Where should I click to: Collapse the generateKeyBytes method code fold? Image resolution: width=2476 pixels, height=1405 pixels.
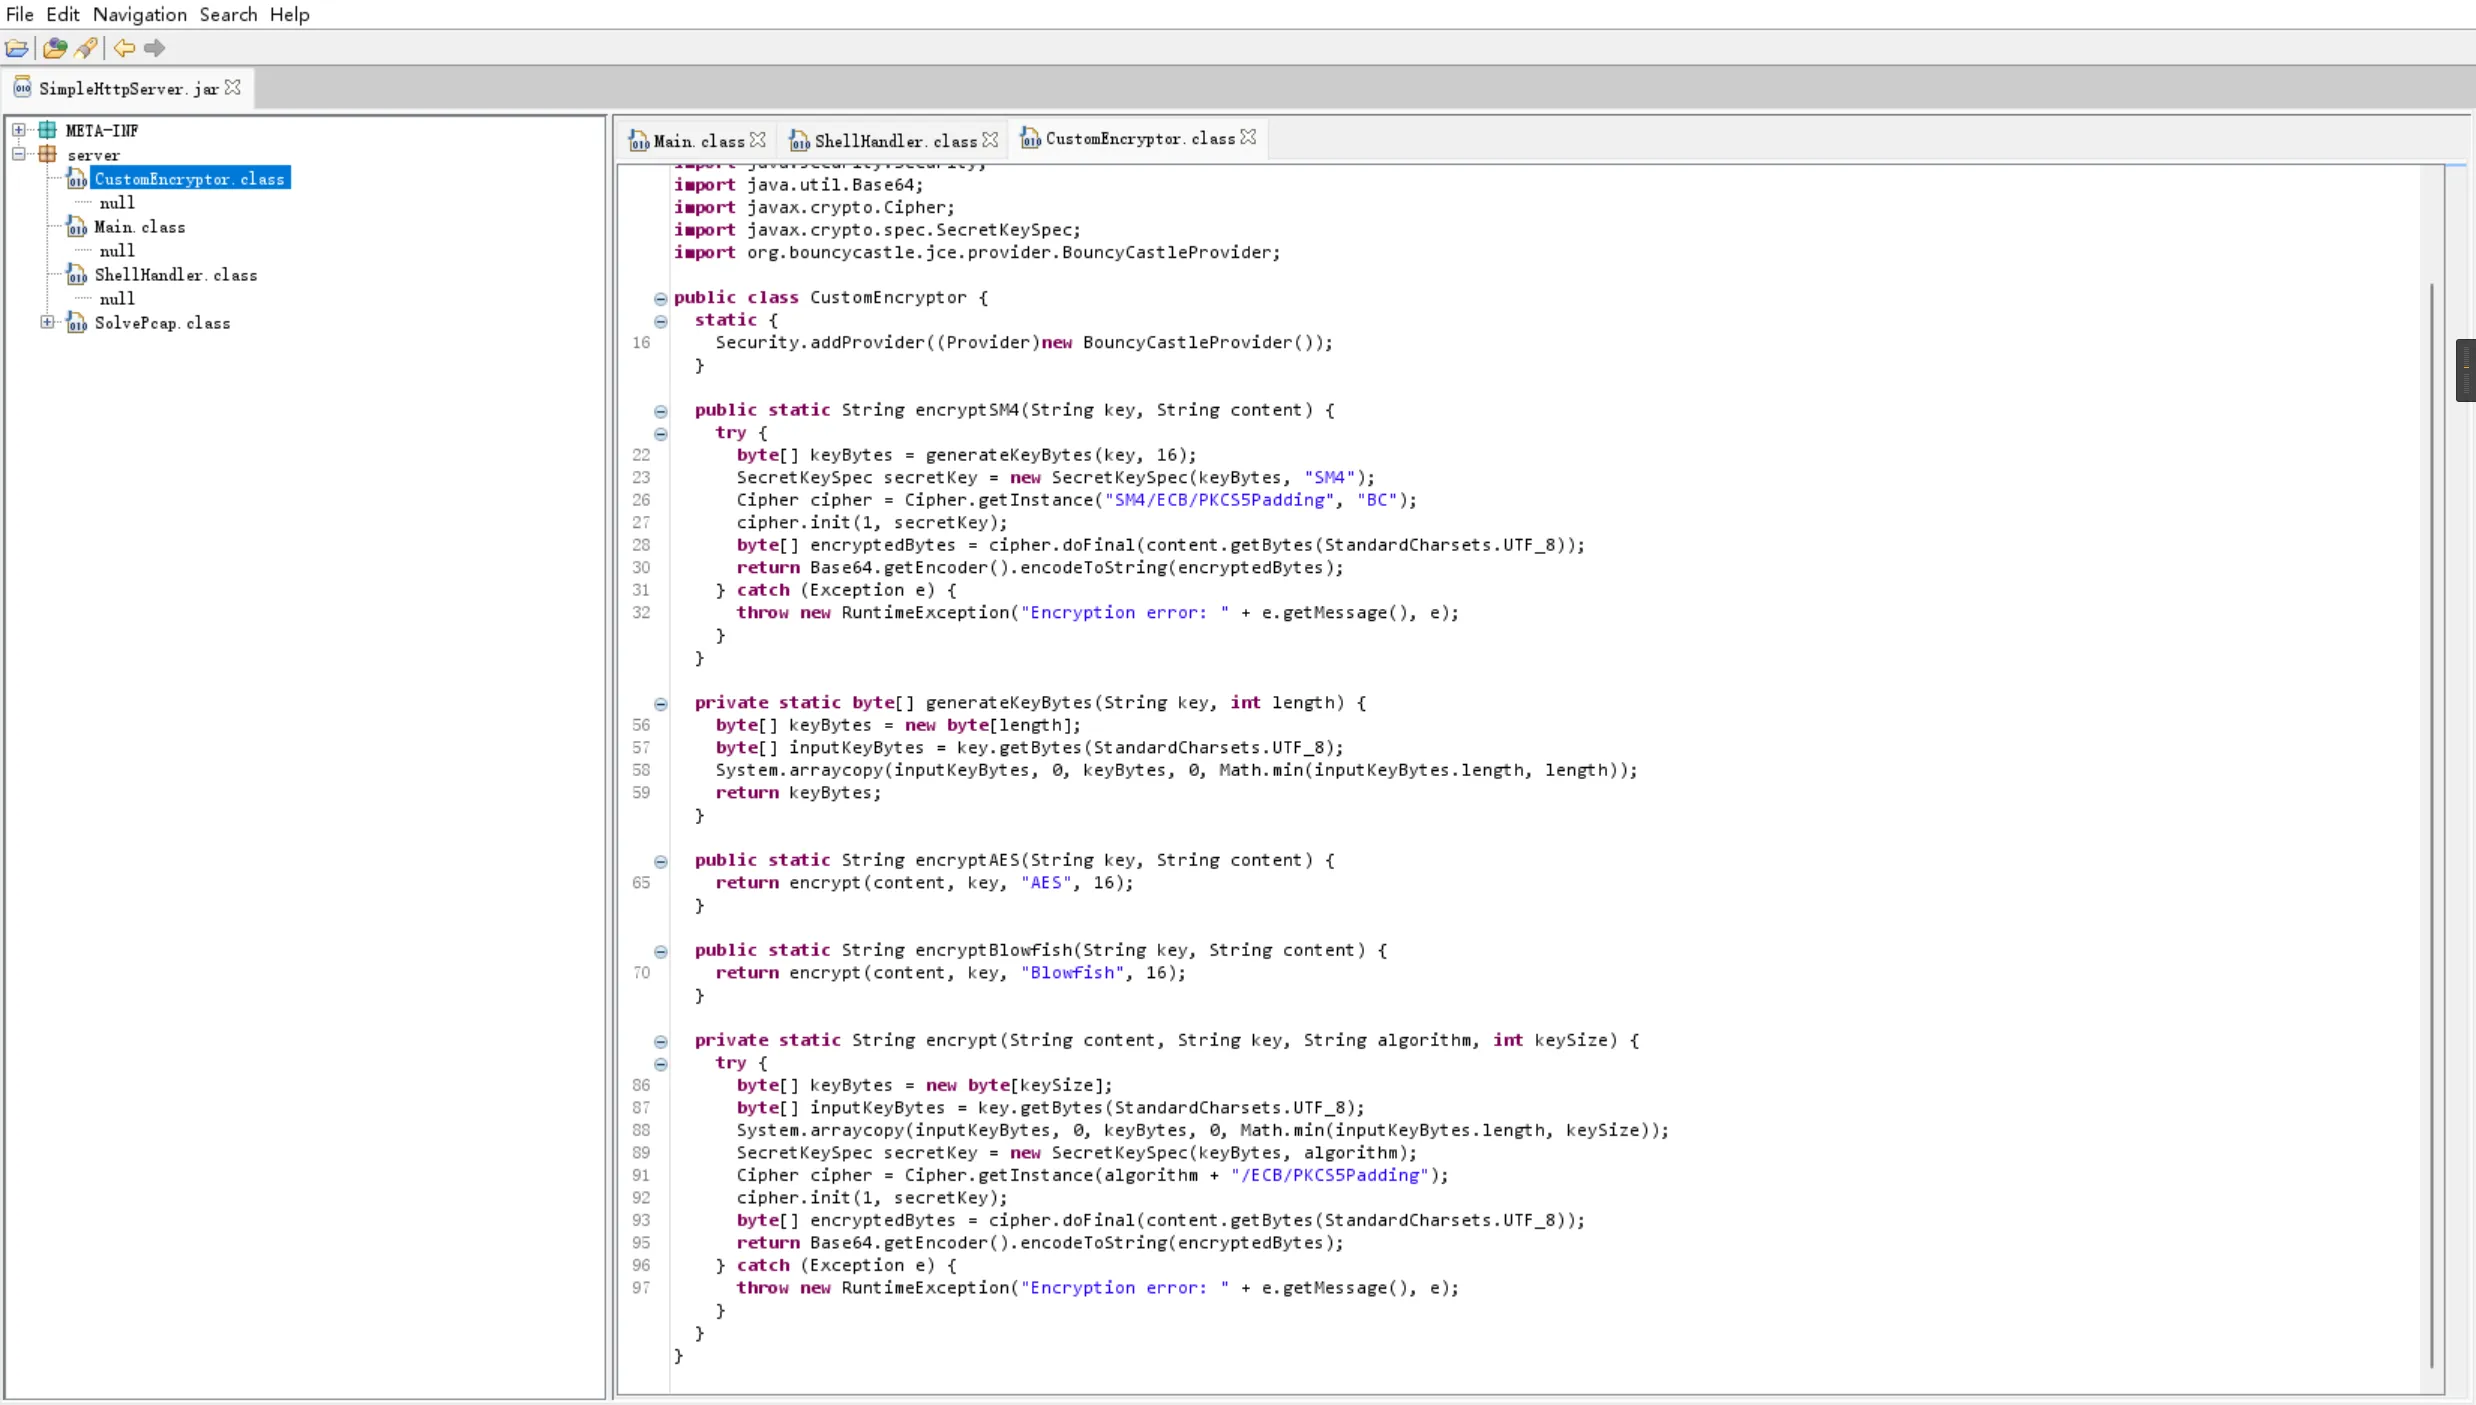pyautogui.click(x=660, y=704)
